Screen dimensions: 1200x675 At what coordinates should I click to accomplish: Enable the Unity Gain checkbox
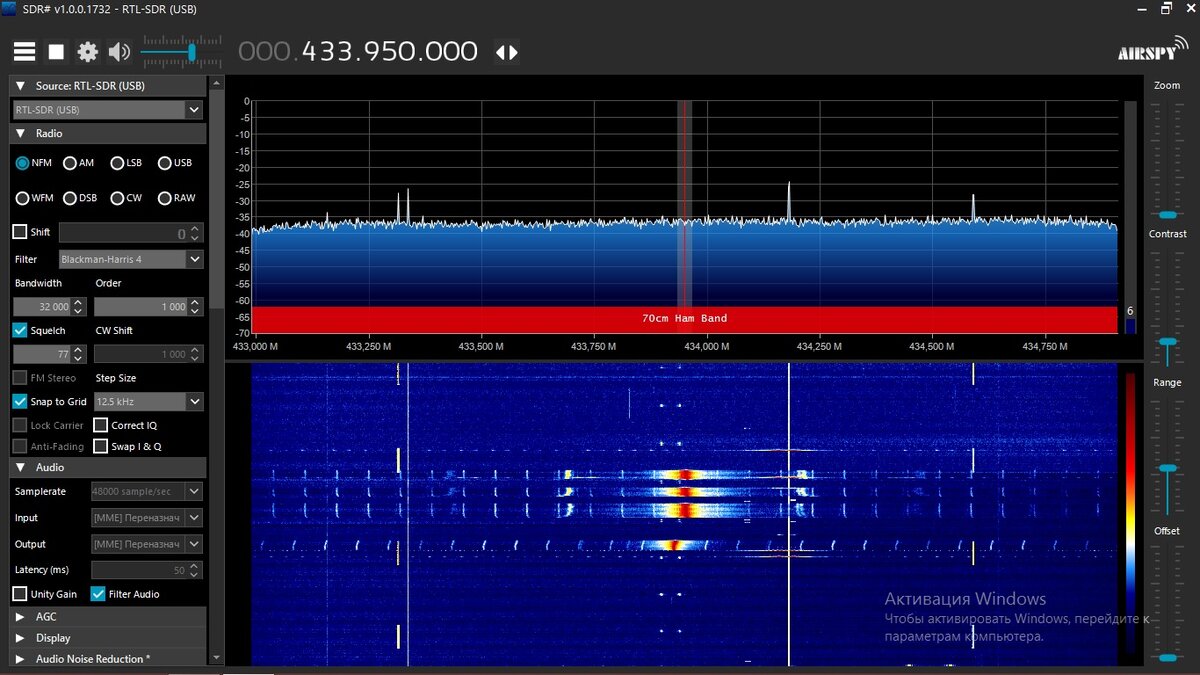pos(20,594)
